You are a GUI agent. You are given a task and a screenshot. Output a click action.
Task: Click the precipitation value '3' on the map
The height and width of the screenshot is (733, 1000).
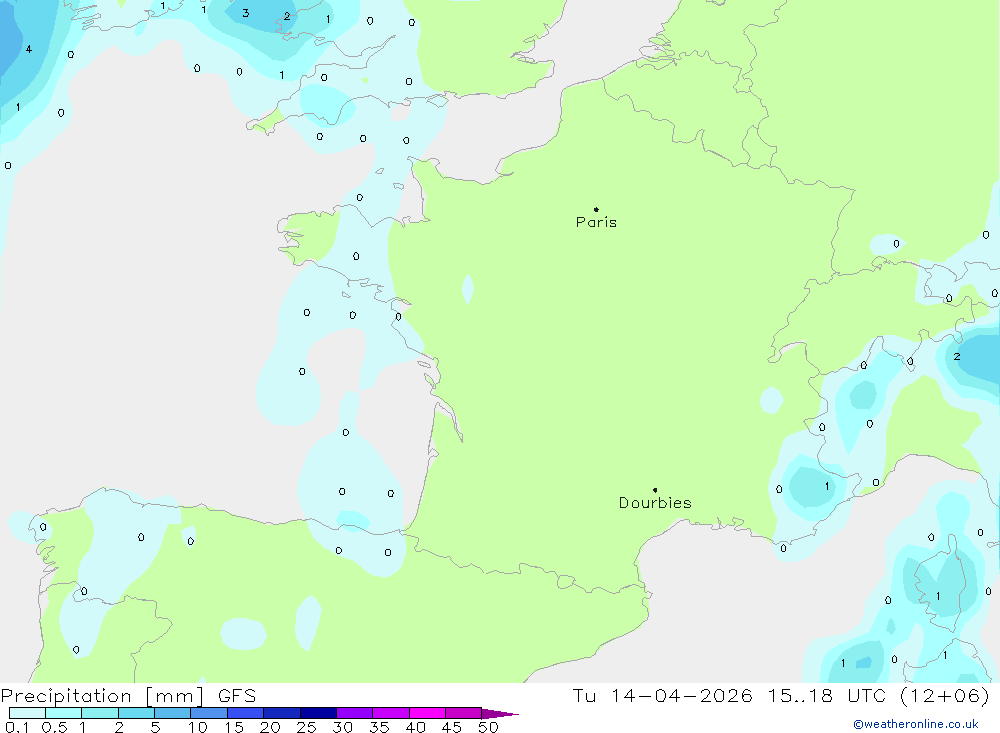coord(246,13)
